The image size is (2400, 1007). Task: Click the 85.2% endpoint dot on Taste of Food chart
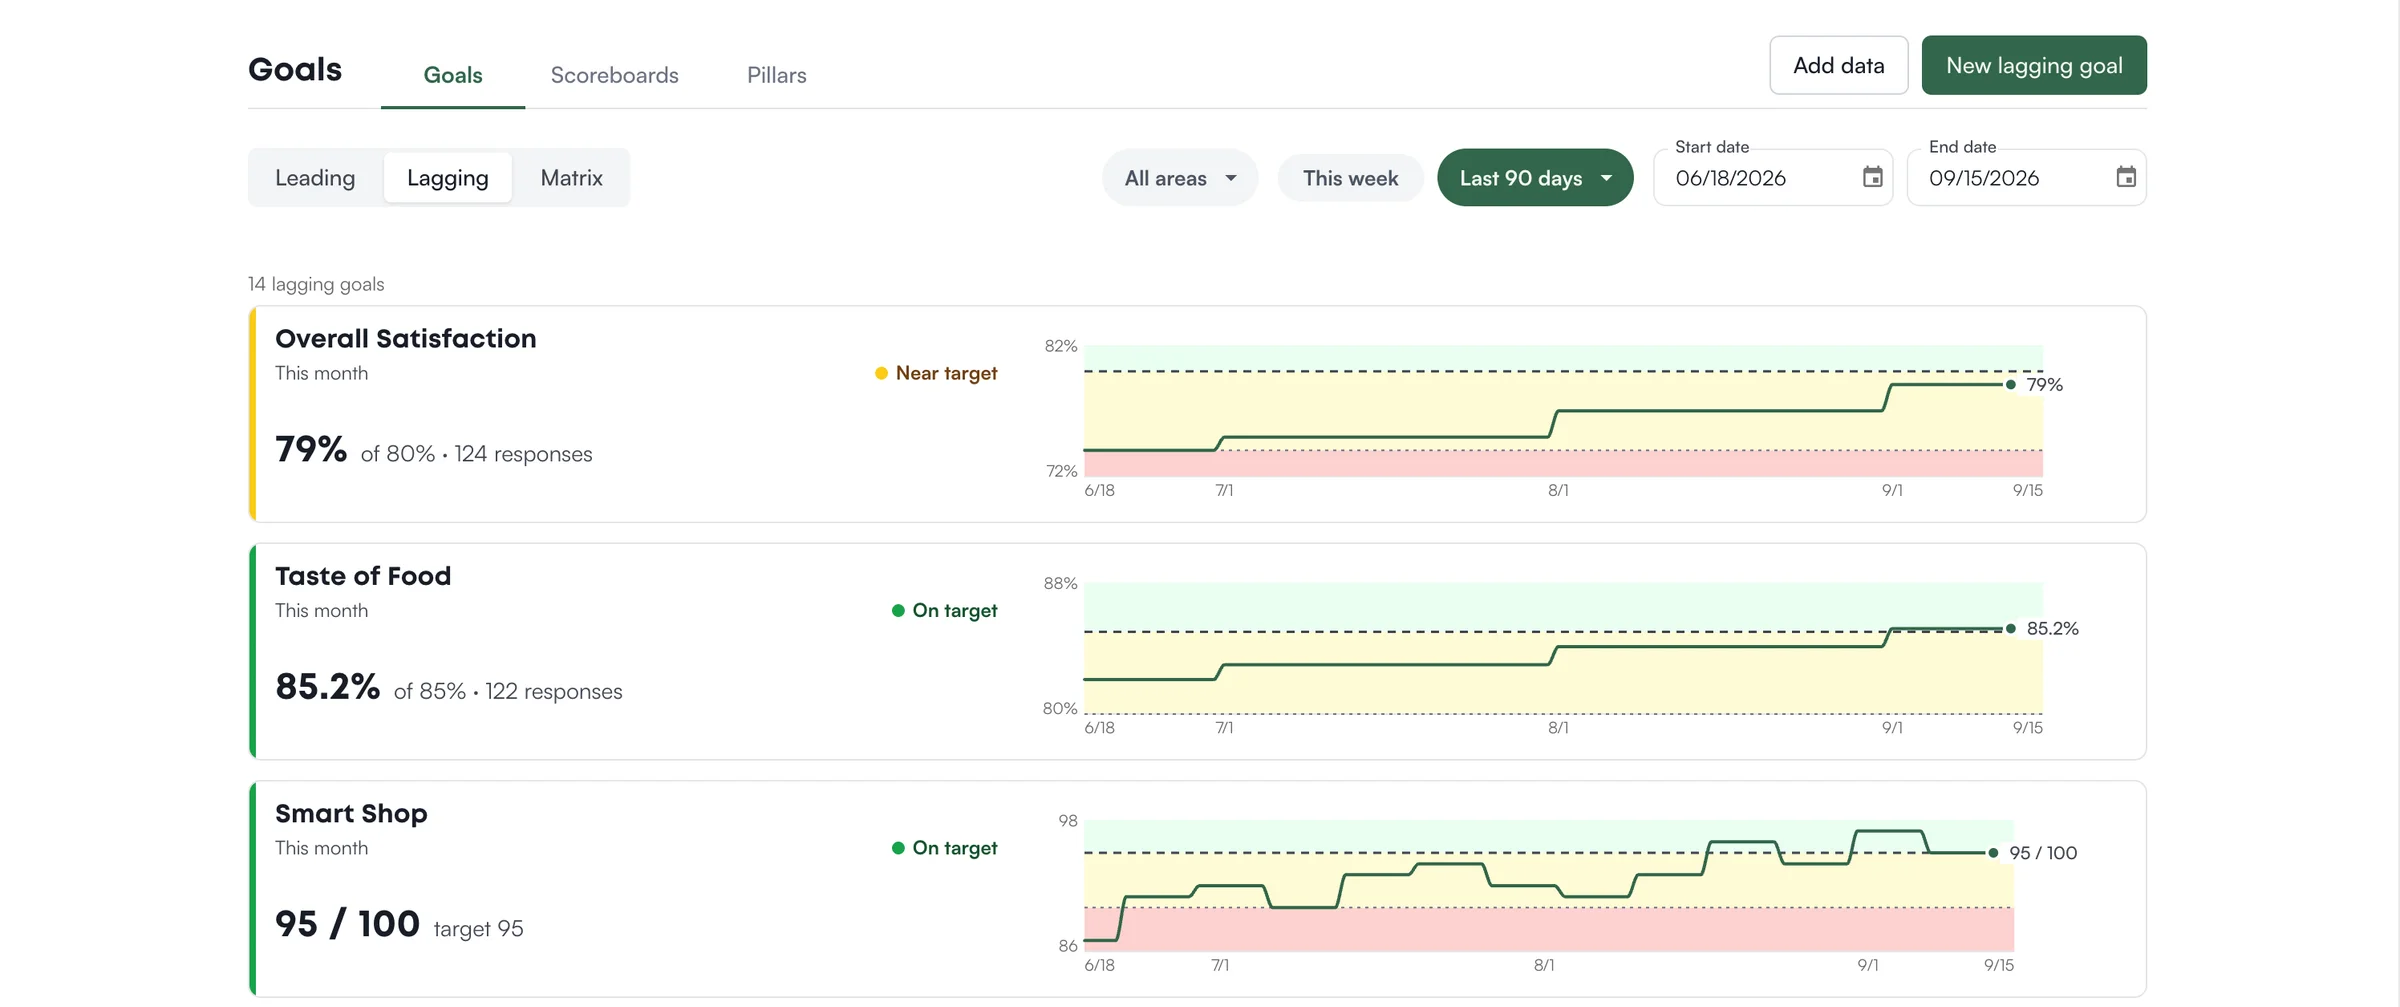(2010, 628)
